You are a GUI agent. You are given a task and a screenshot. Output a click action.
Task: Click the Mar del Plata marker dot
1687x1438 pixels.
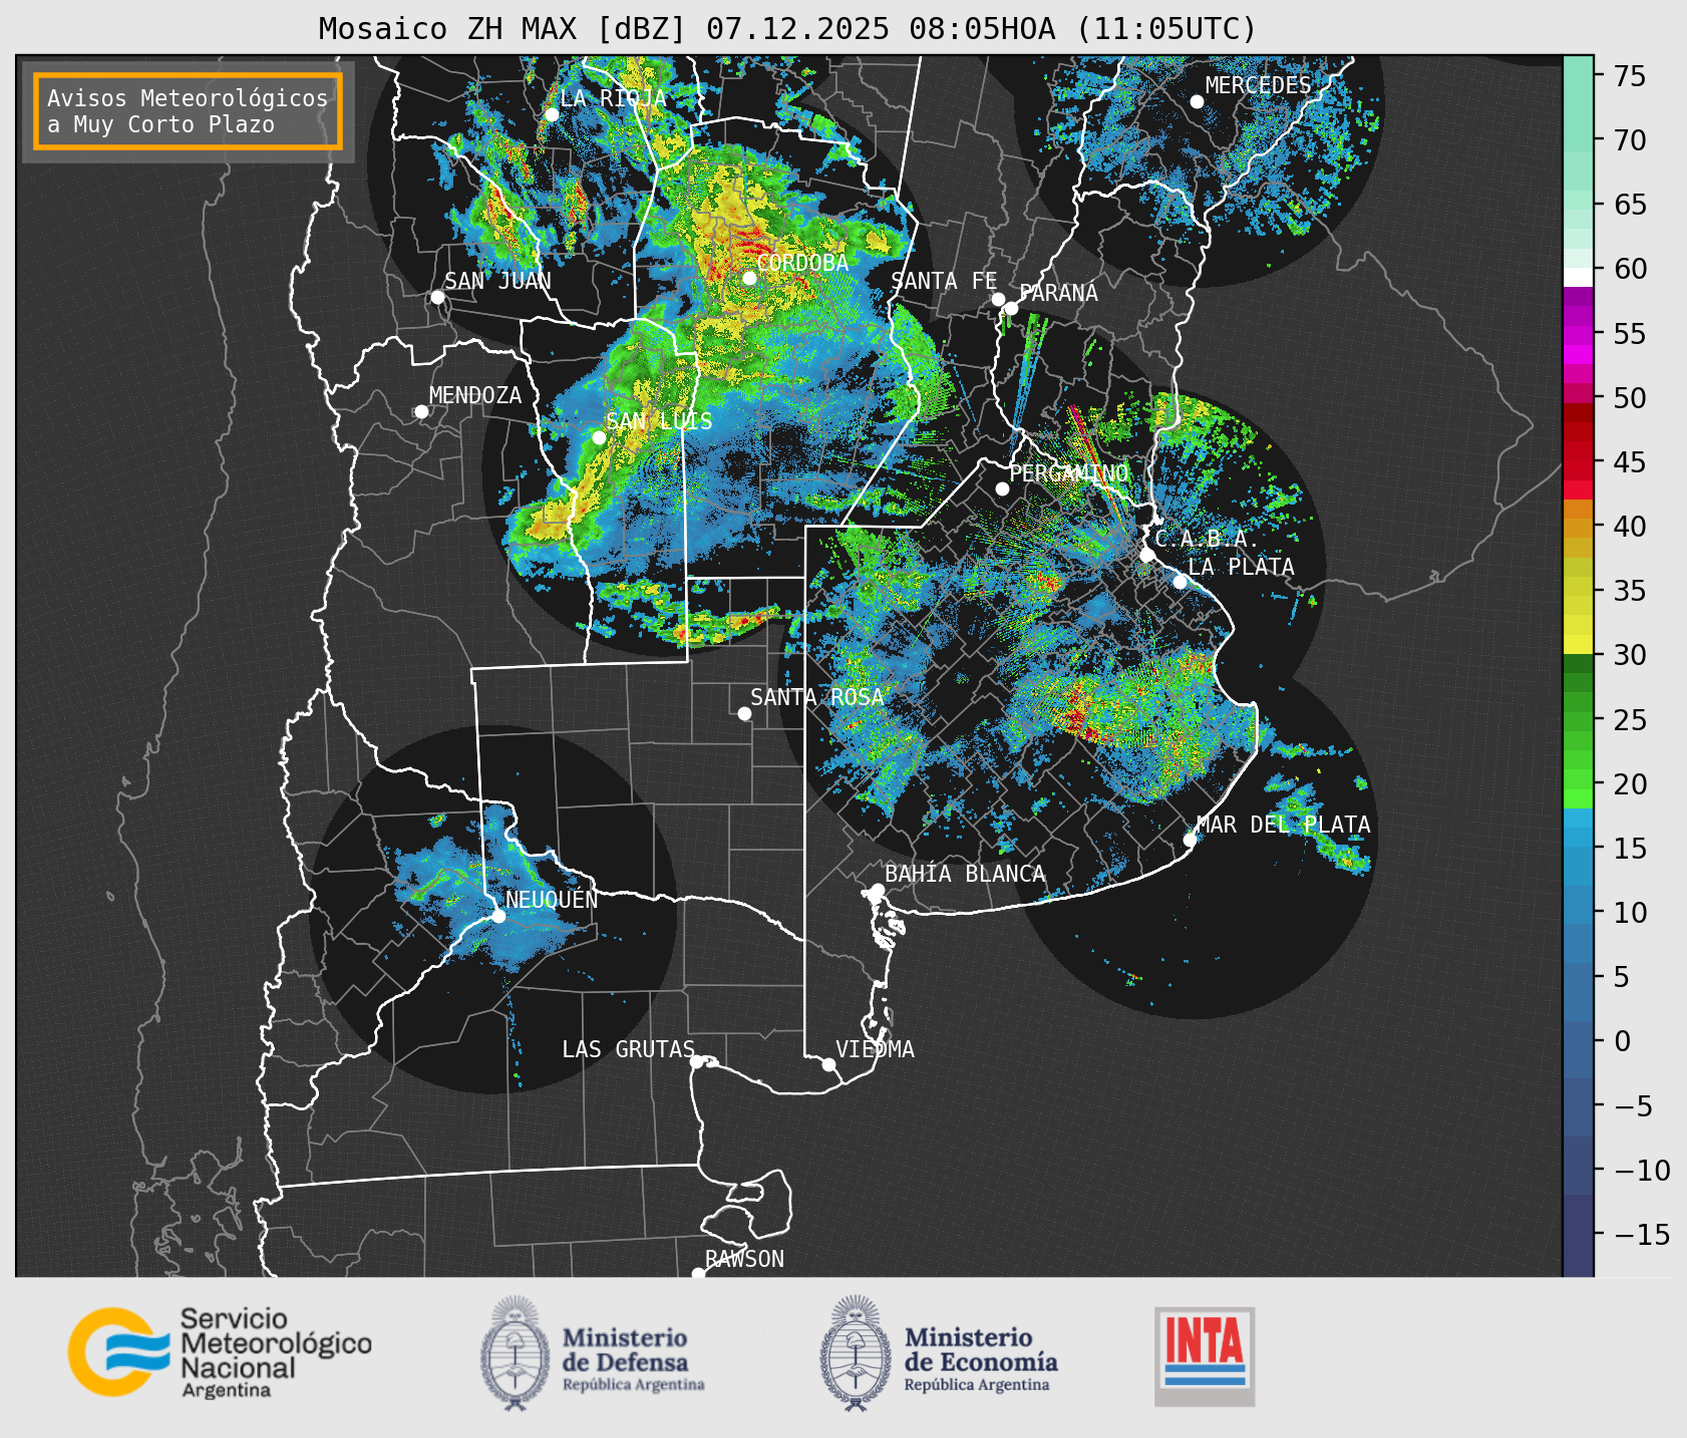click(1190, 840)
